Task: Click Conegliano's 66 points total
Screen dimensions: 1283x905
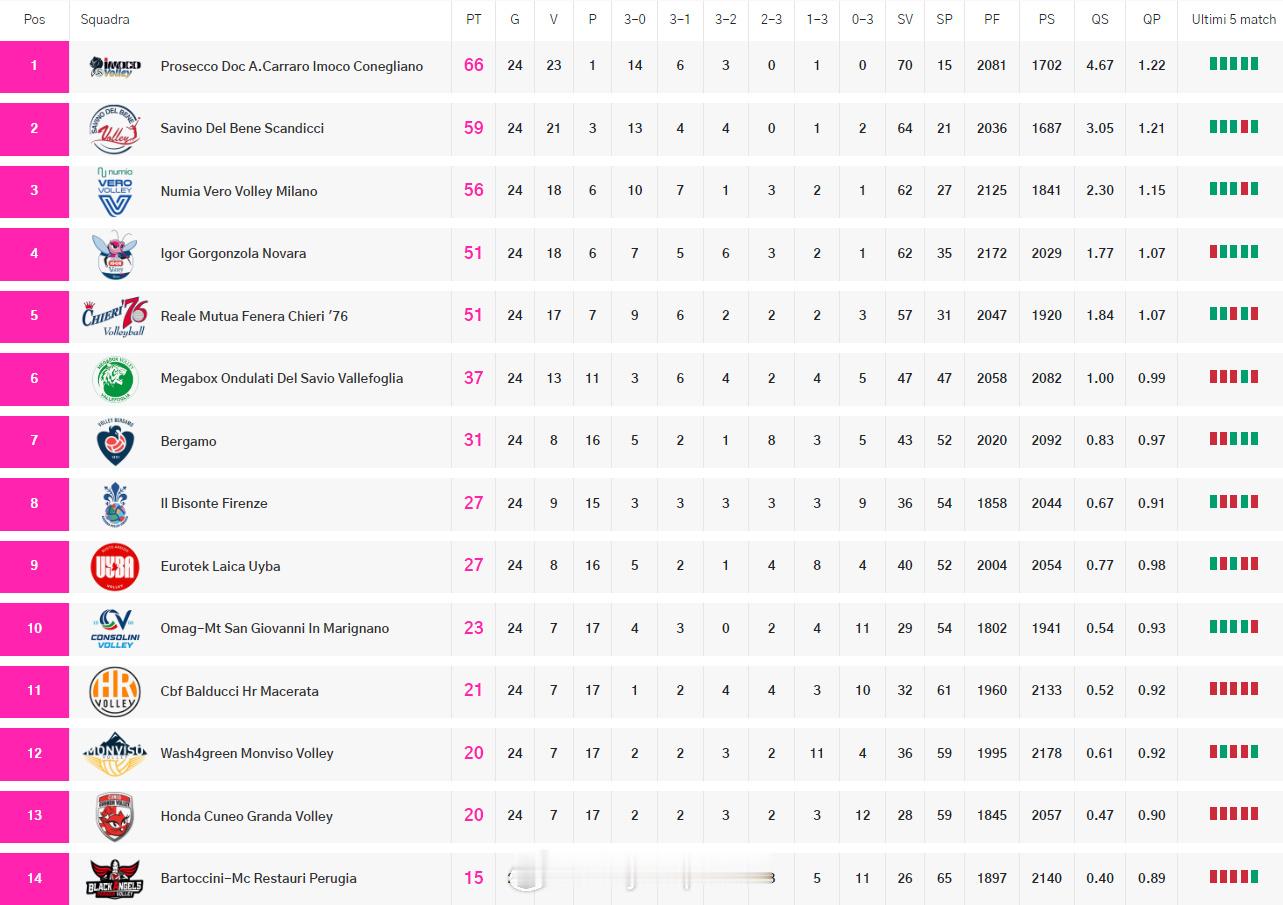Action: pyautogui.click(x=474, y=65)
